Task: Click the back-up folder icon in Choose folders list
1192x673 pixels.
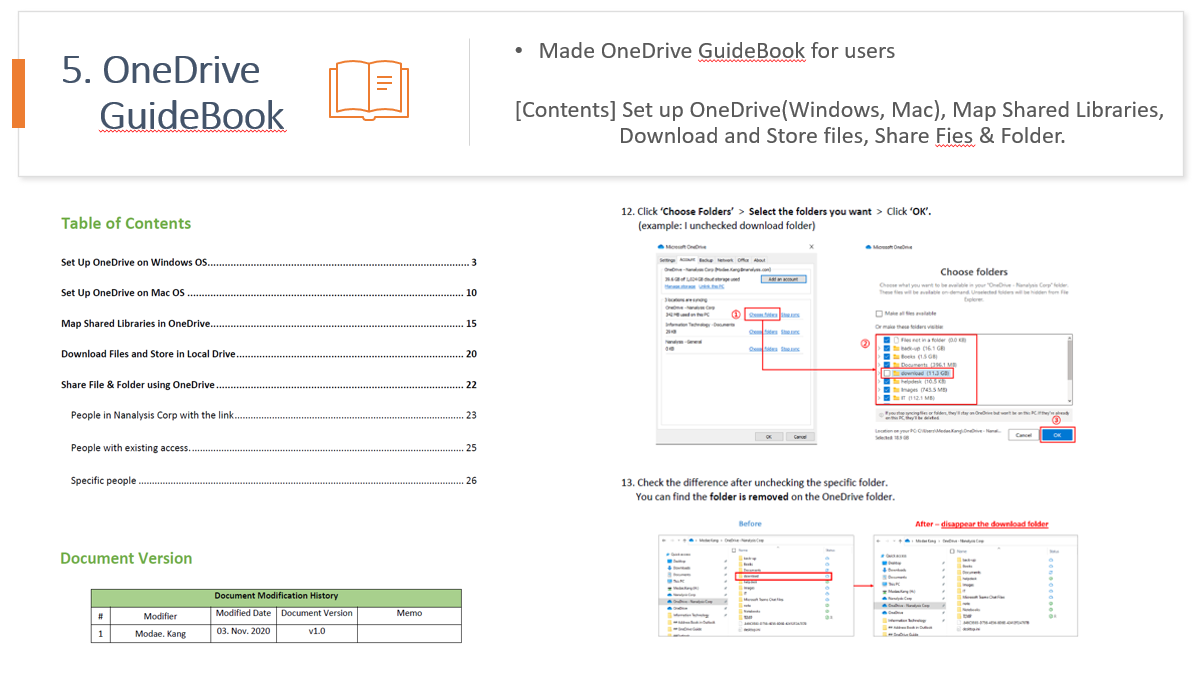Action: [896, 348]
